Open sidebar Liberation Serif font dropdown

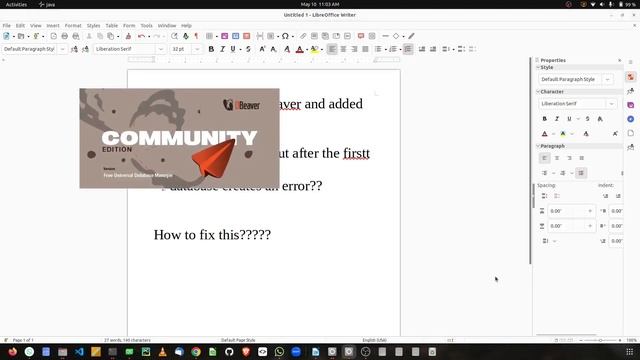611,104
